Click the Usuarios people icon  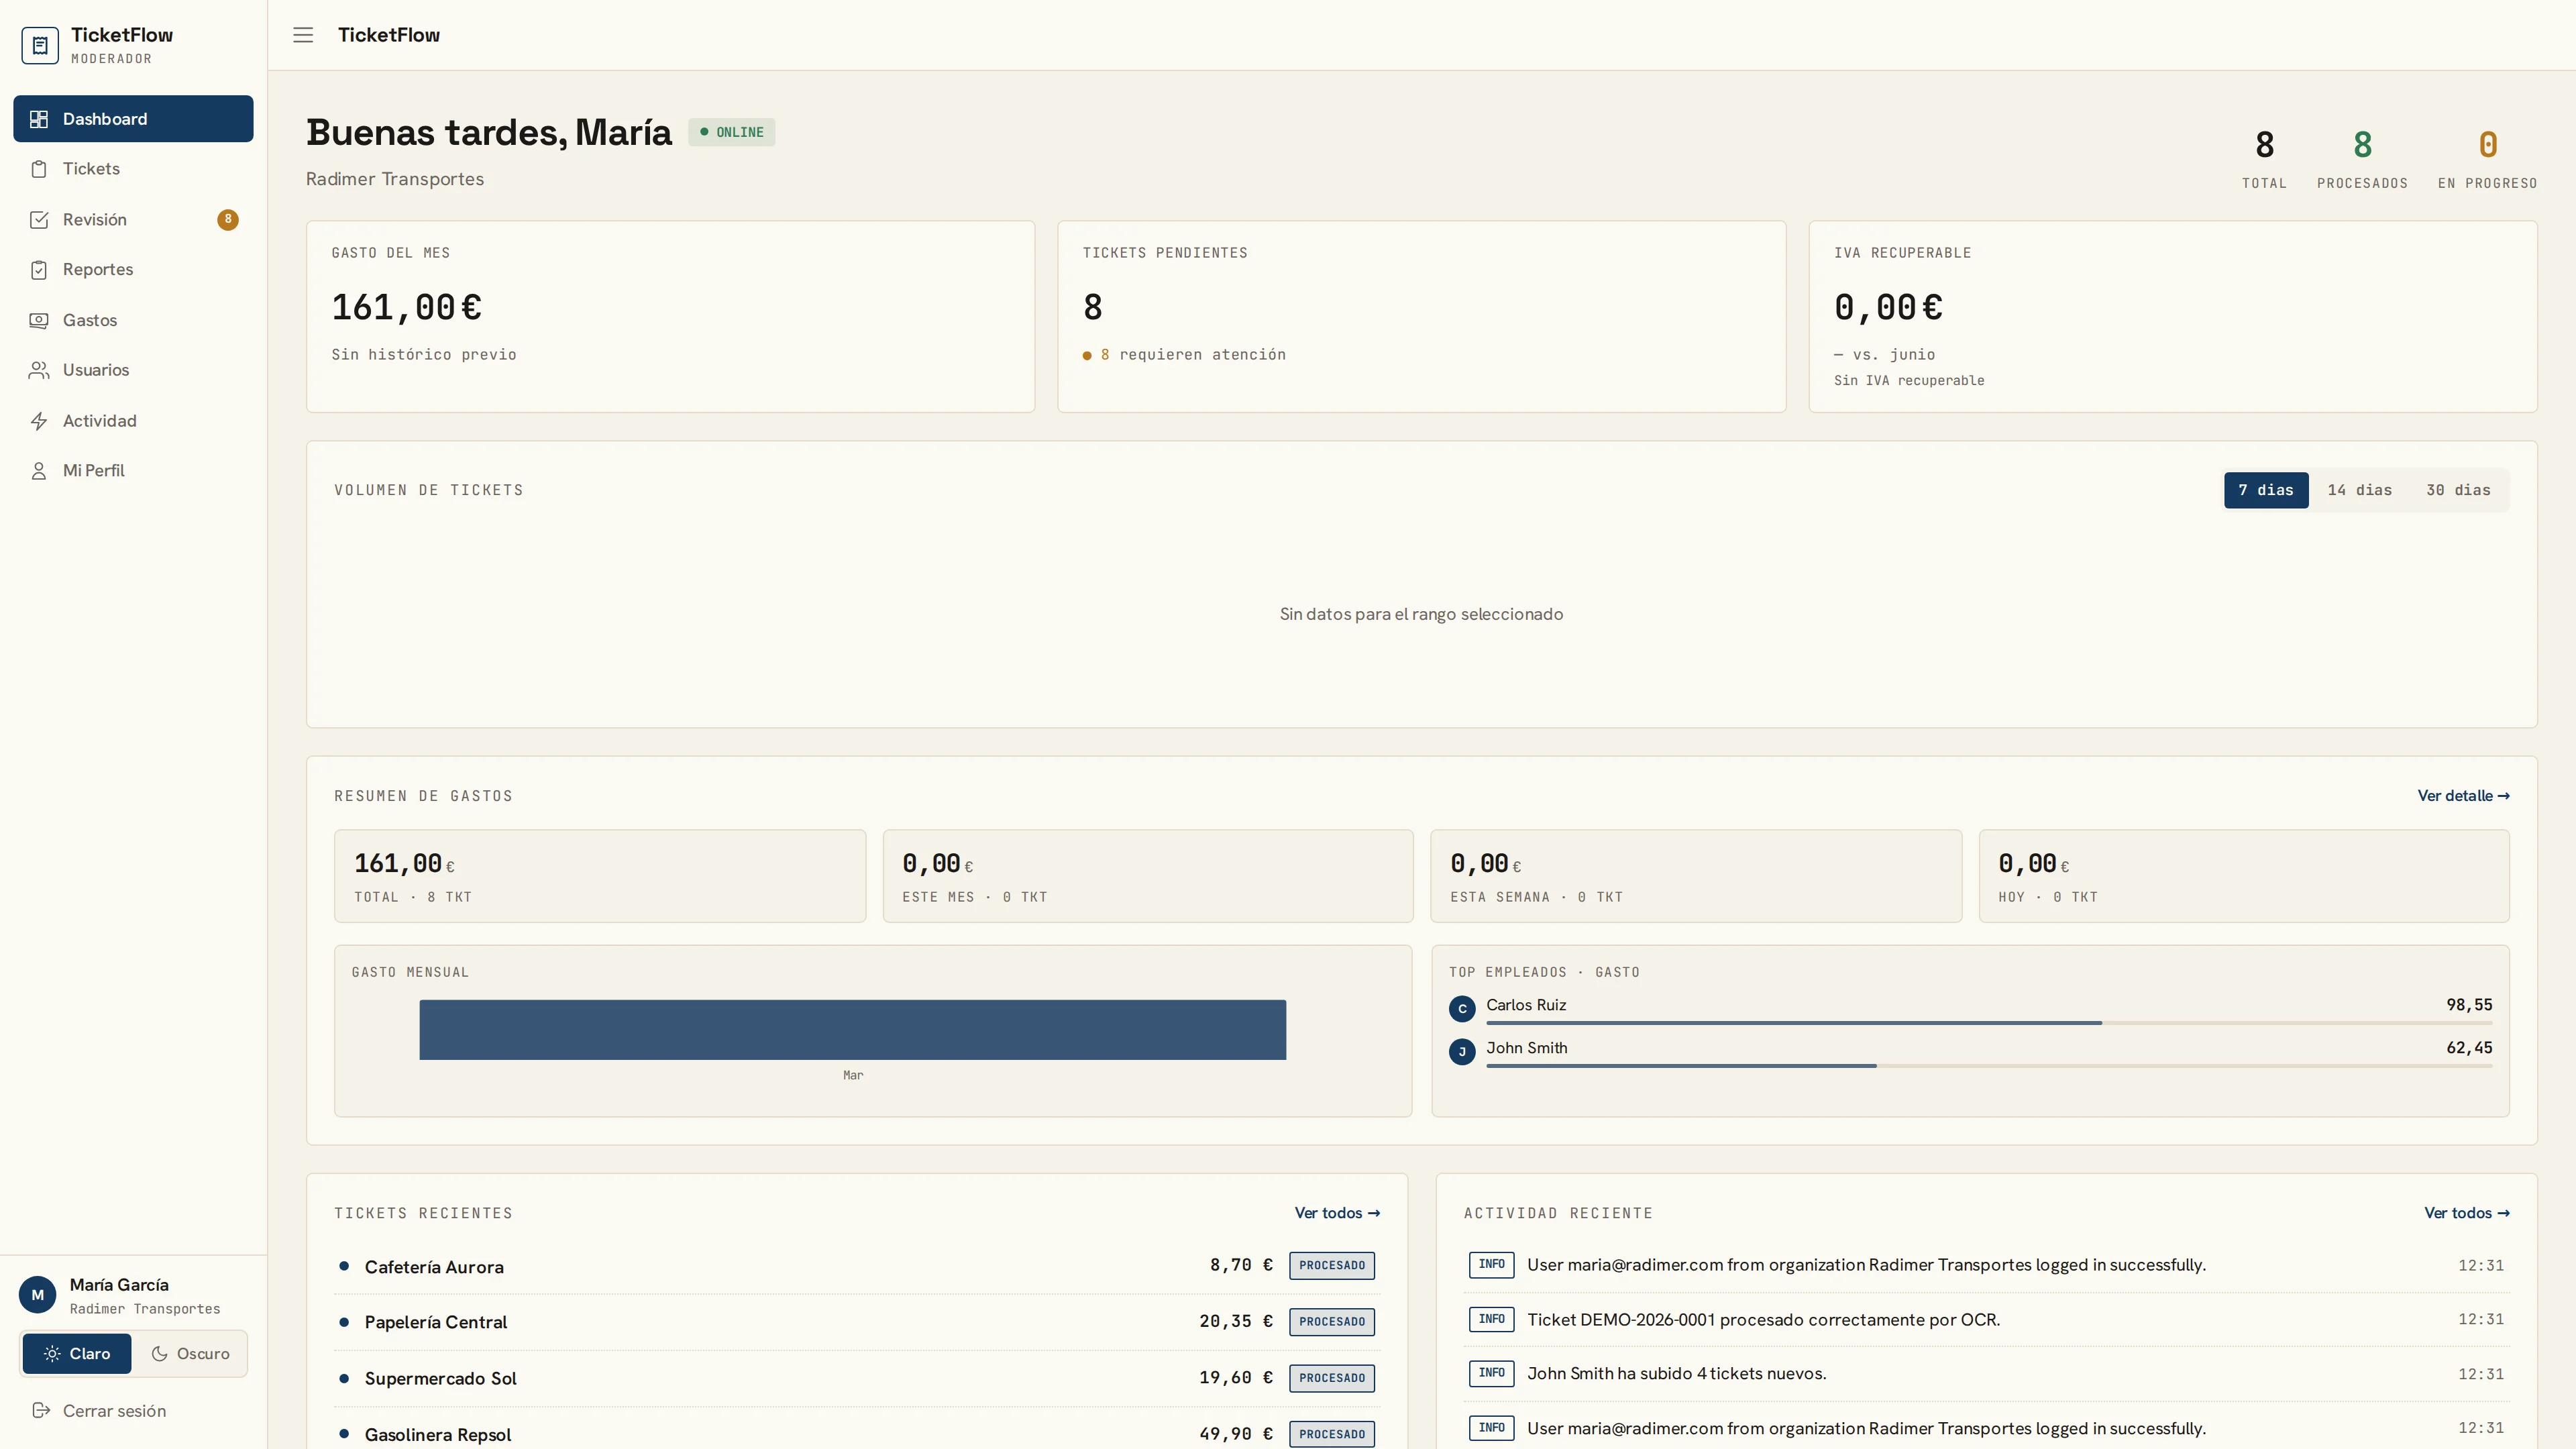point(39,370)
